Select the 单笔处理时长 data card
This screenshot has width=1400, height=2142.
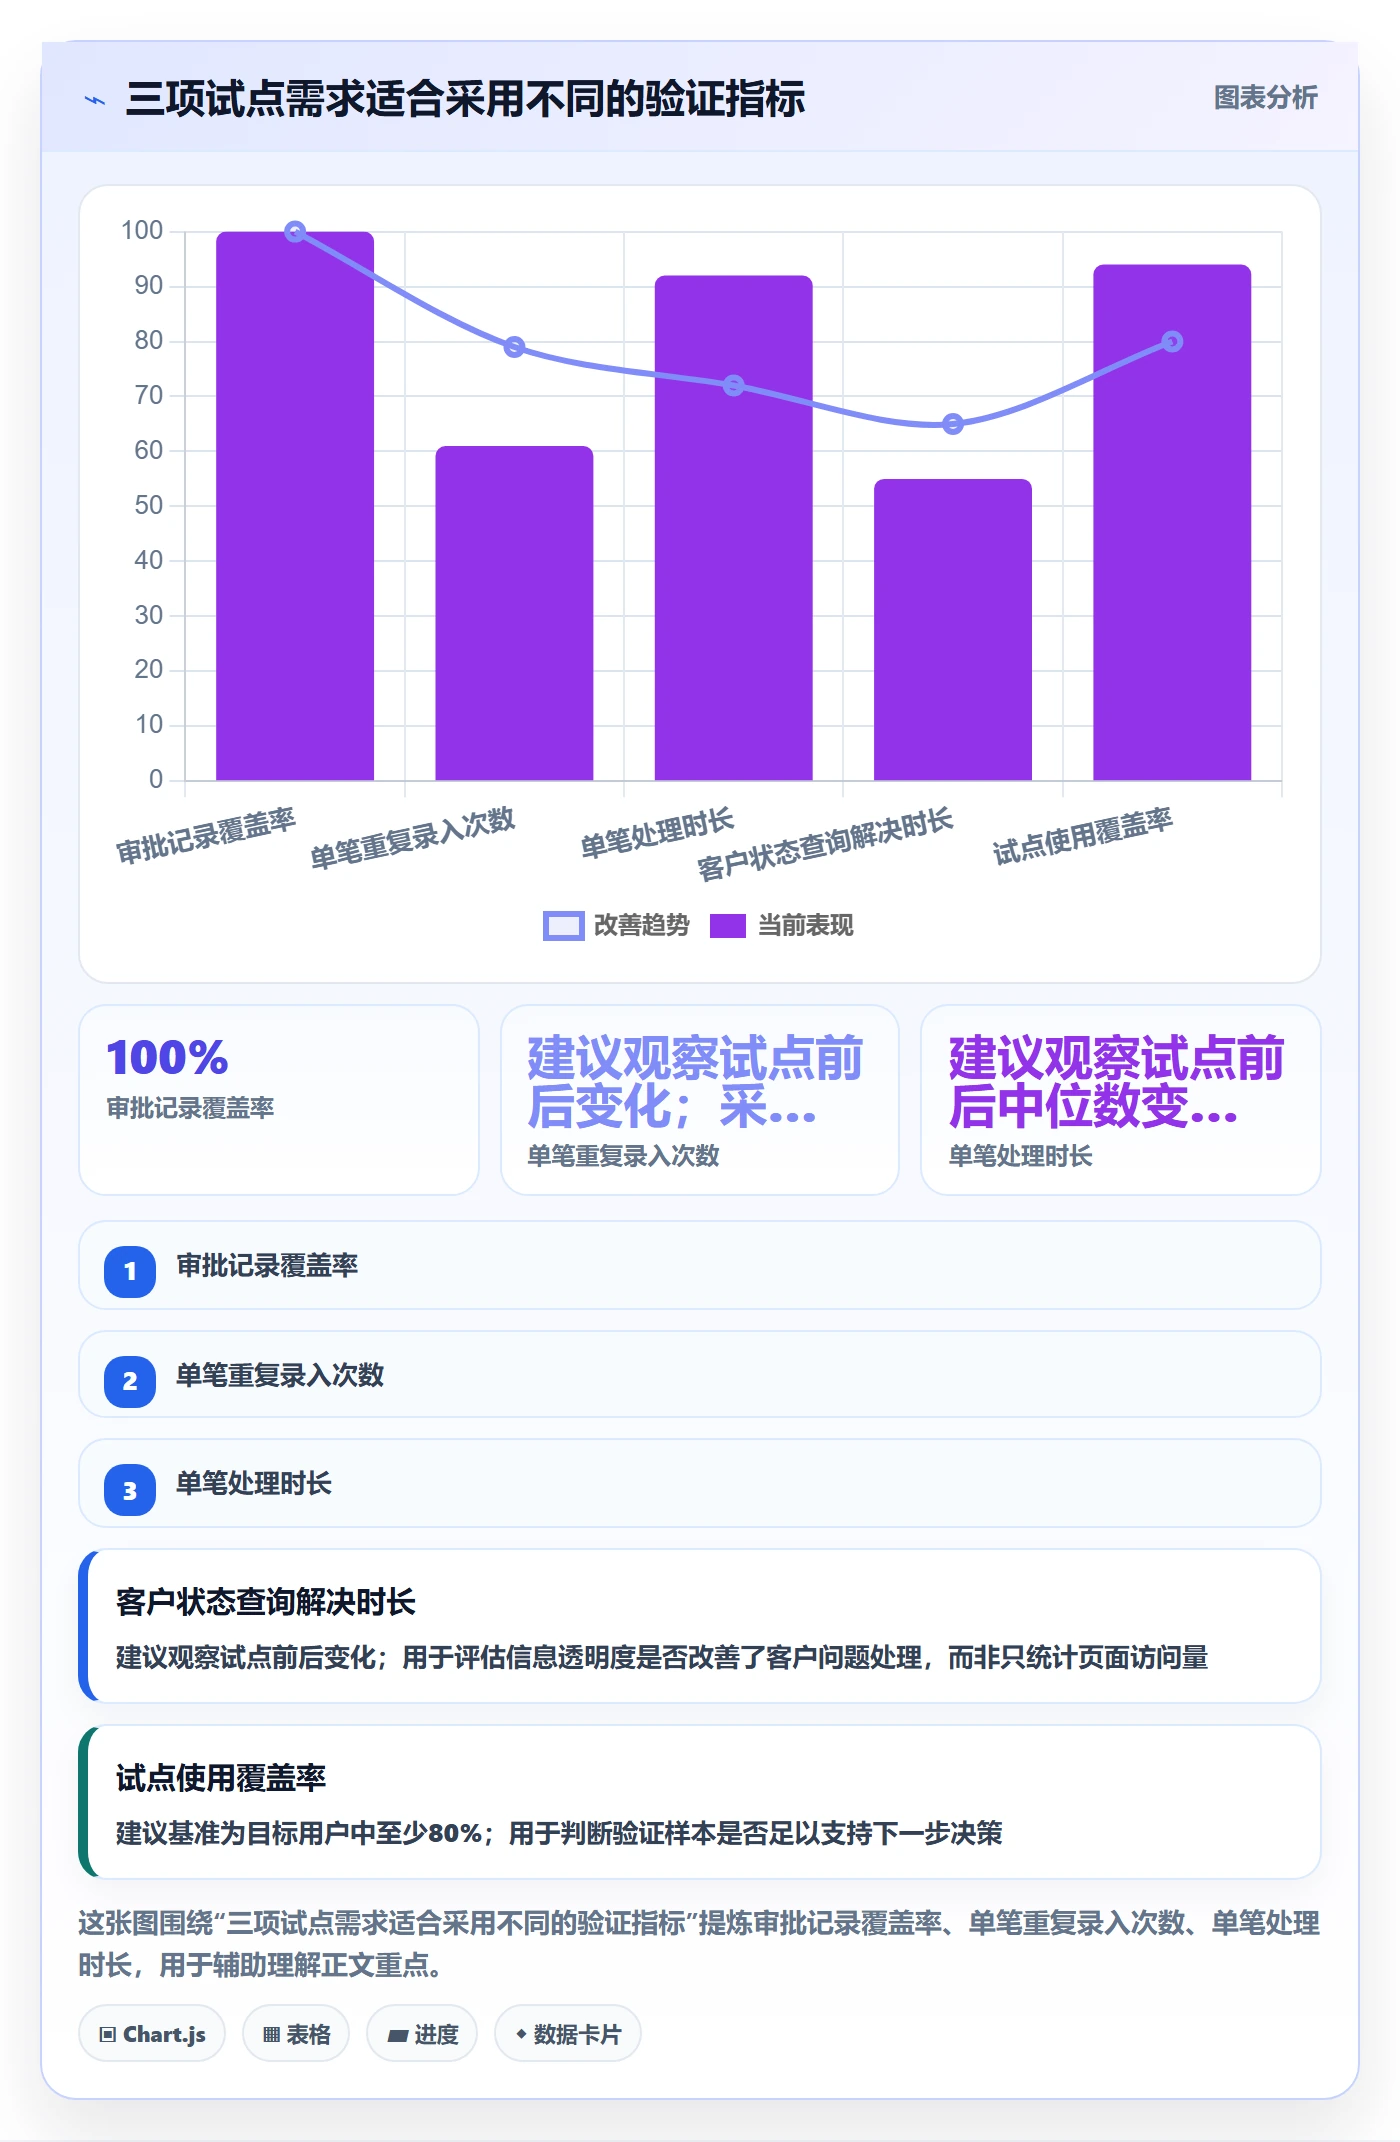[1121, 1100]
